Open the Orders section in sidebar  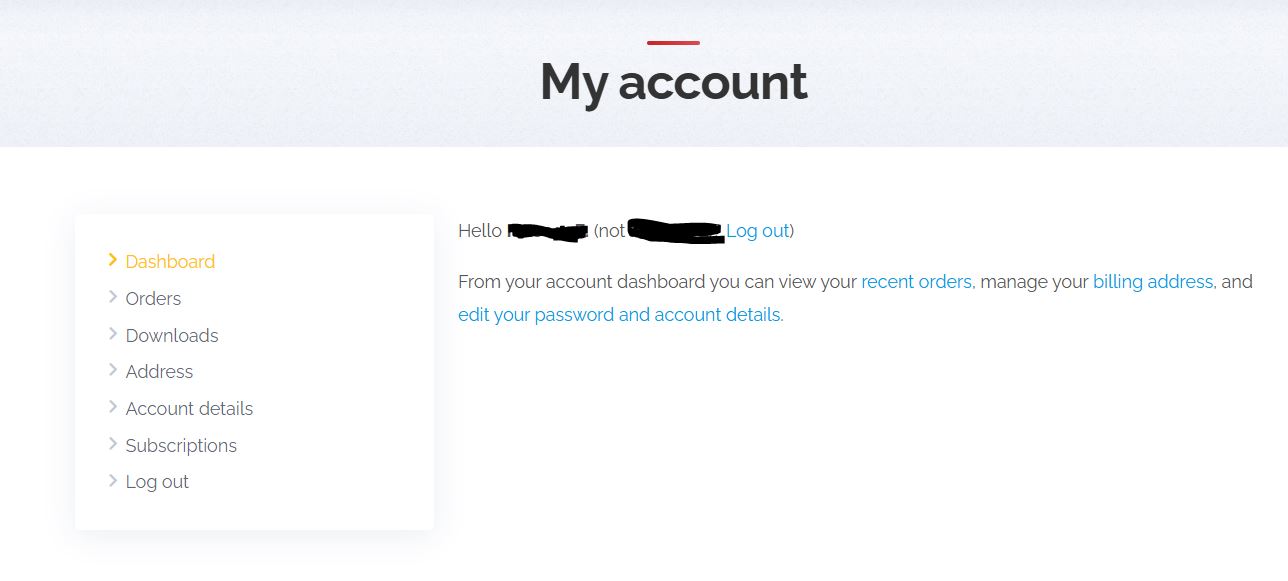coord(153,298)
